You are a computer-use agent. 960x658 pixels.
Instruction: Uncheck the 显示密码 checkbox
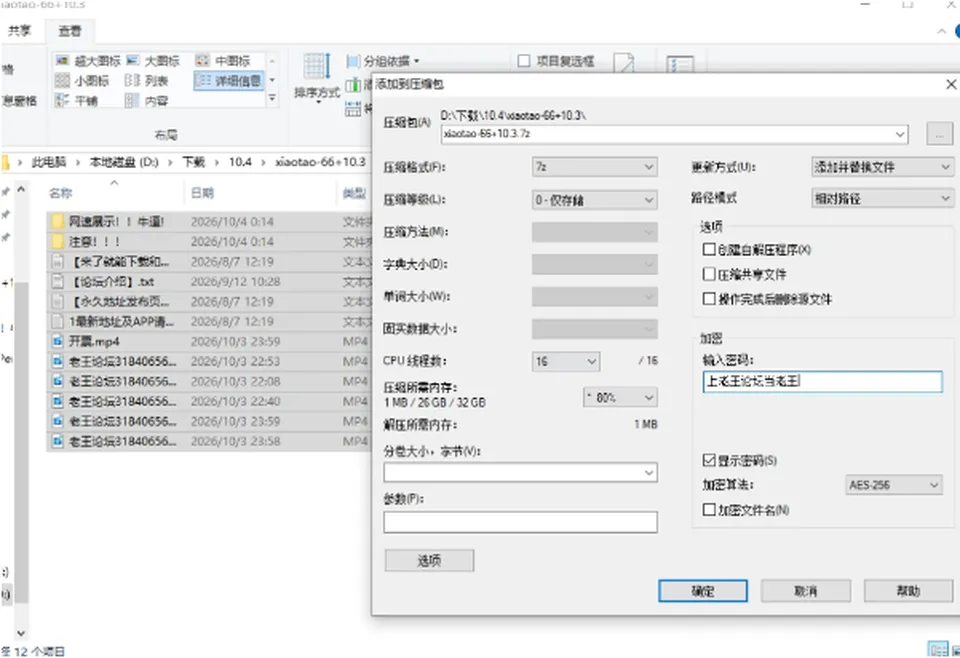pos(709,460)
